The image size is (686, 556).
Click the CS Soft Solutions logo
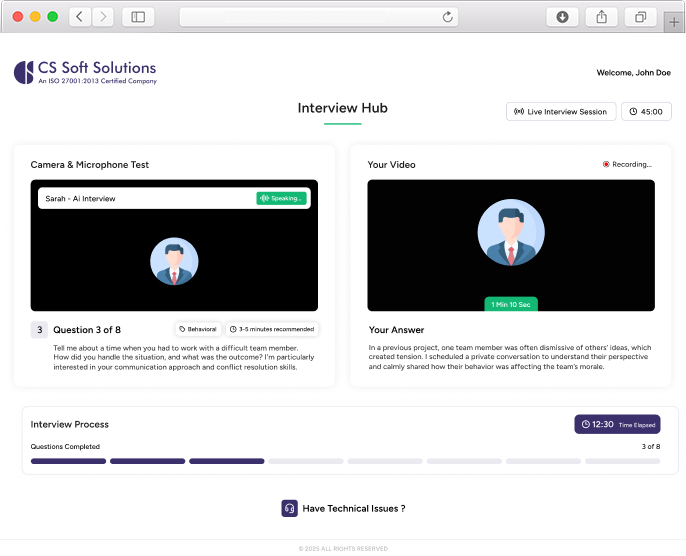pos(85,72)
